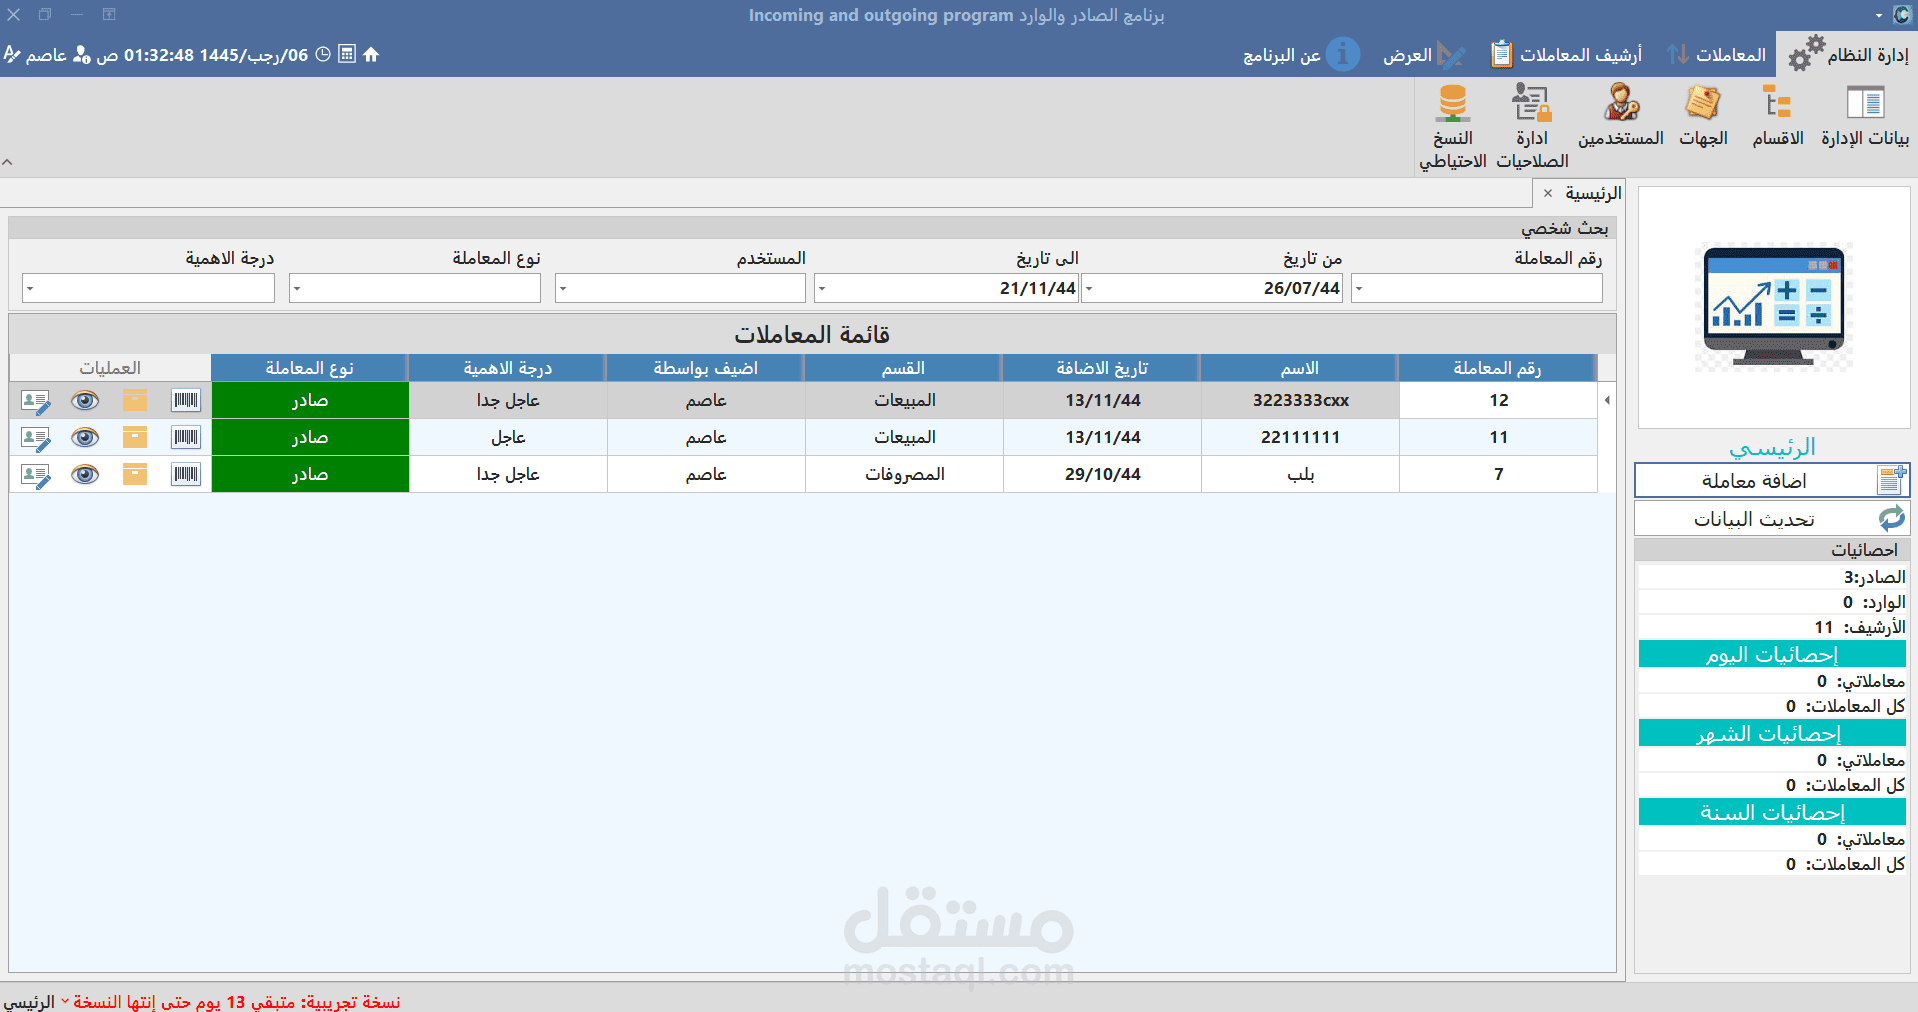Image resolution: width=1918 pixels, height=1012 pixels.
Task: Expand the نوع المعاملة dropdown filter
Action: tap(415, 288)
